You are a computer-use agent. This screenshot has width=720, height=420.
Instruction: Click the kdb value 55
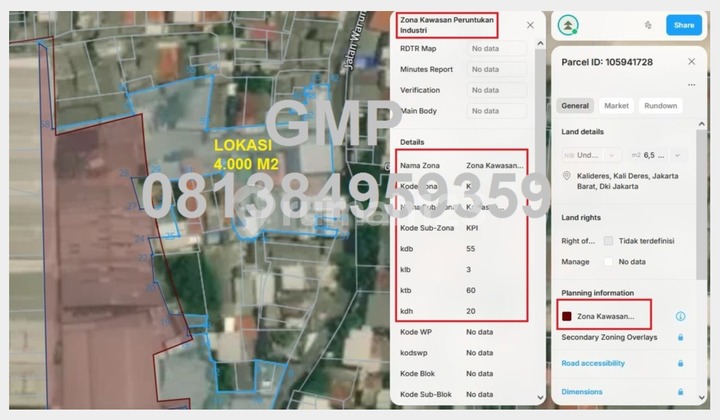[471, 249]
